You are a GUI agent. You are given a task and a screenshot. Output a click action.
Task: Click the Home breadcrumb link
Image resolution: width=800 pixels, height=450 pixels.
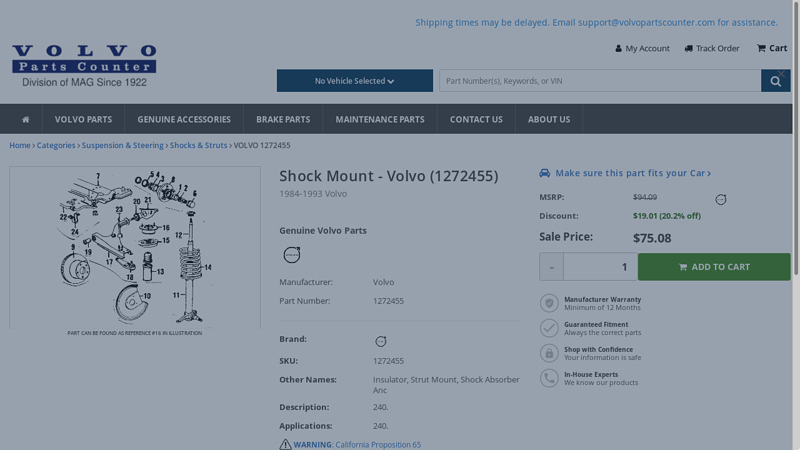[20, 145]
